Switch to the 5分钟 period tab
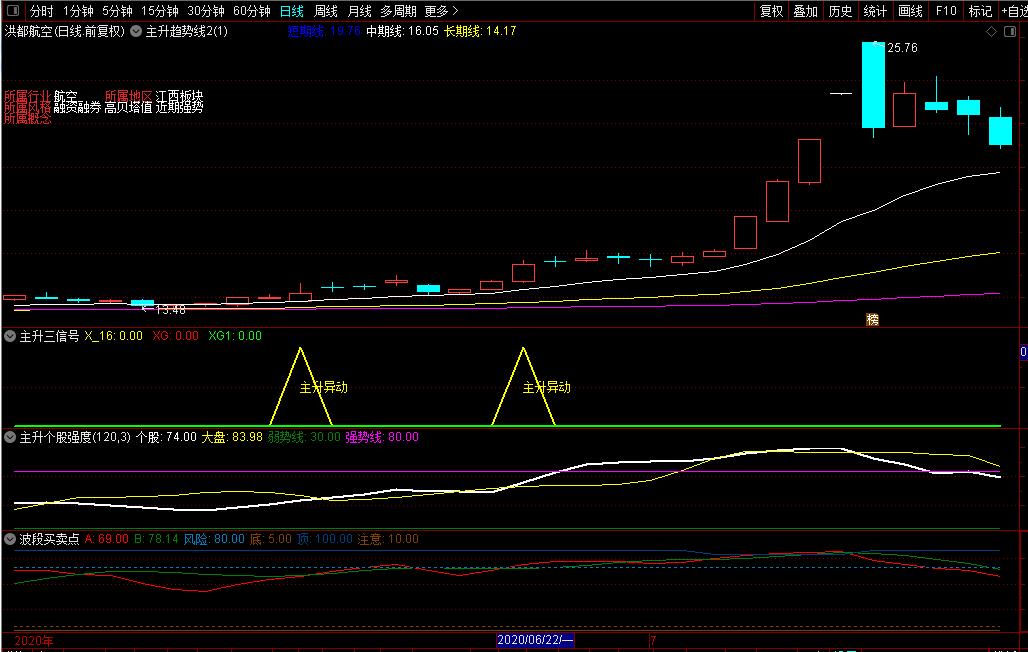Viewport: 1028px width, 652px height. tap(117, 11)
